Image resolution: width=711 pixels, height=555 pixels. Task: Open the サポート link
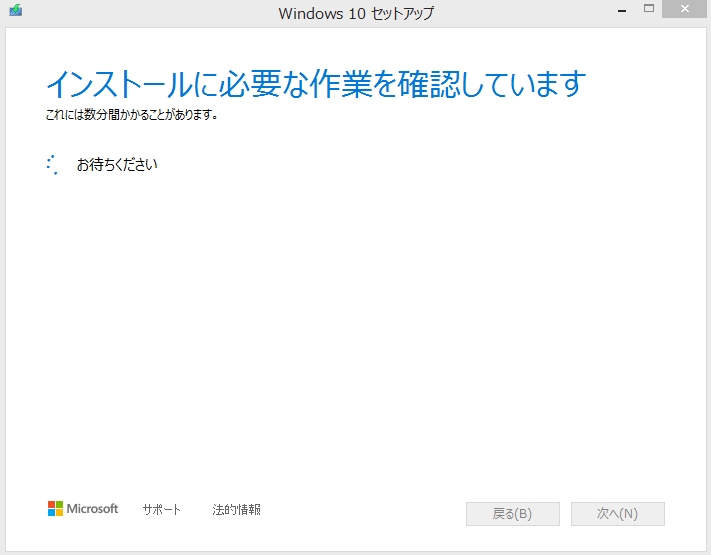click(x=161, y=510)
